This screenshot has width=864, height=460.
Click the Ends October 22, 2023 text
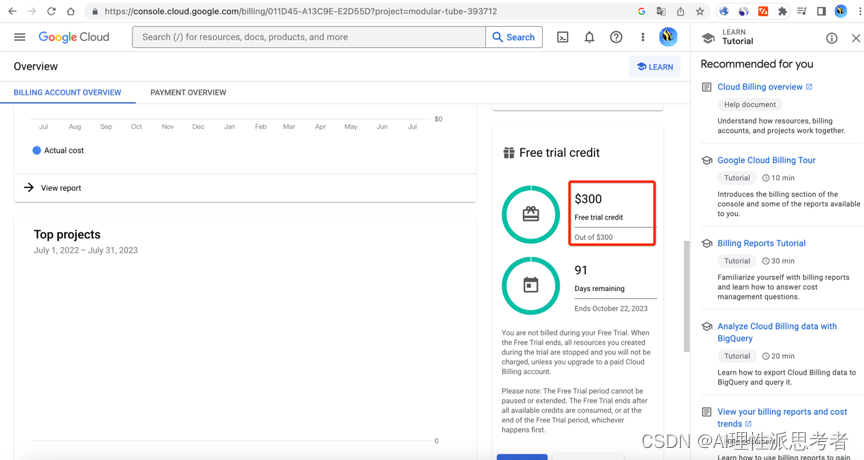(611, 309)
